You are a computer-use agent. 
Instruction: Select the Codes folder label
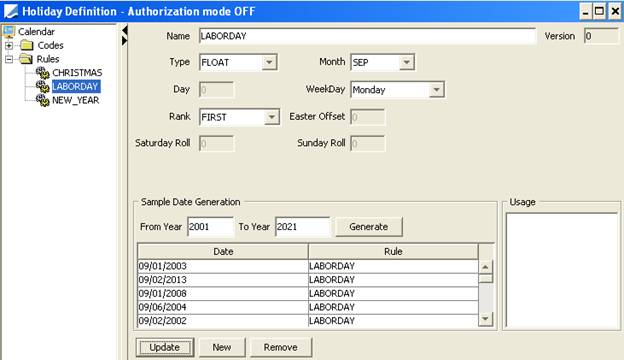click(51, 45)
